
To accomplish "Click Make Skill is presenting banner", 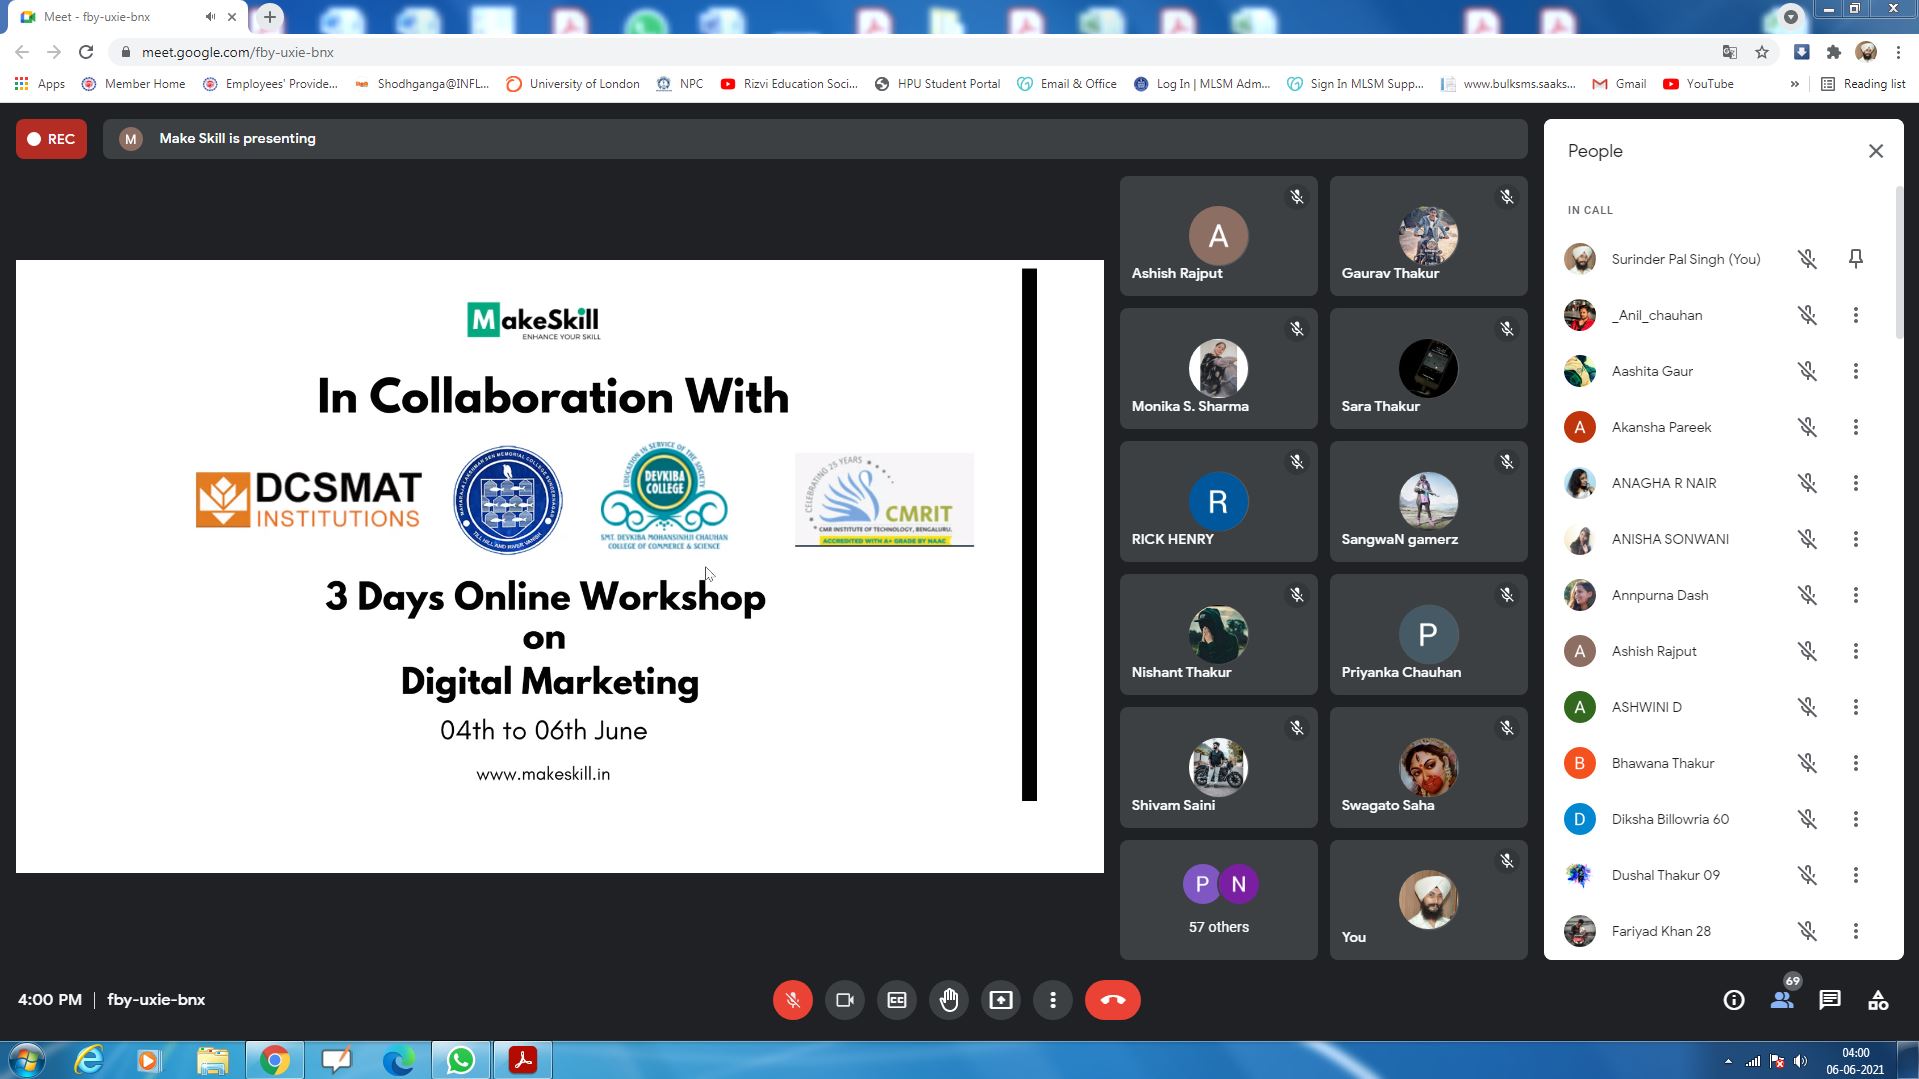I will pos(815,139).
